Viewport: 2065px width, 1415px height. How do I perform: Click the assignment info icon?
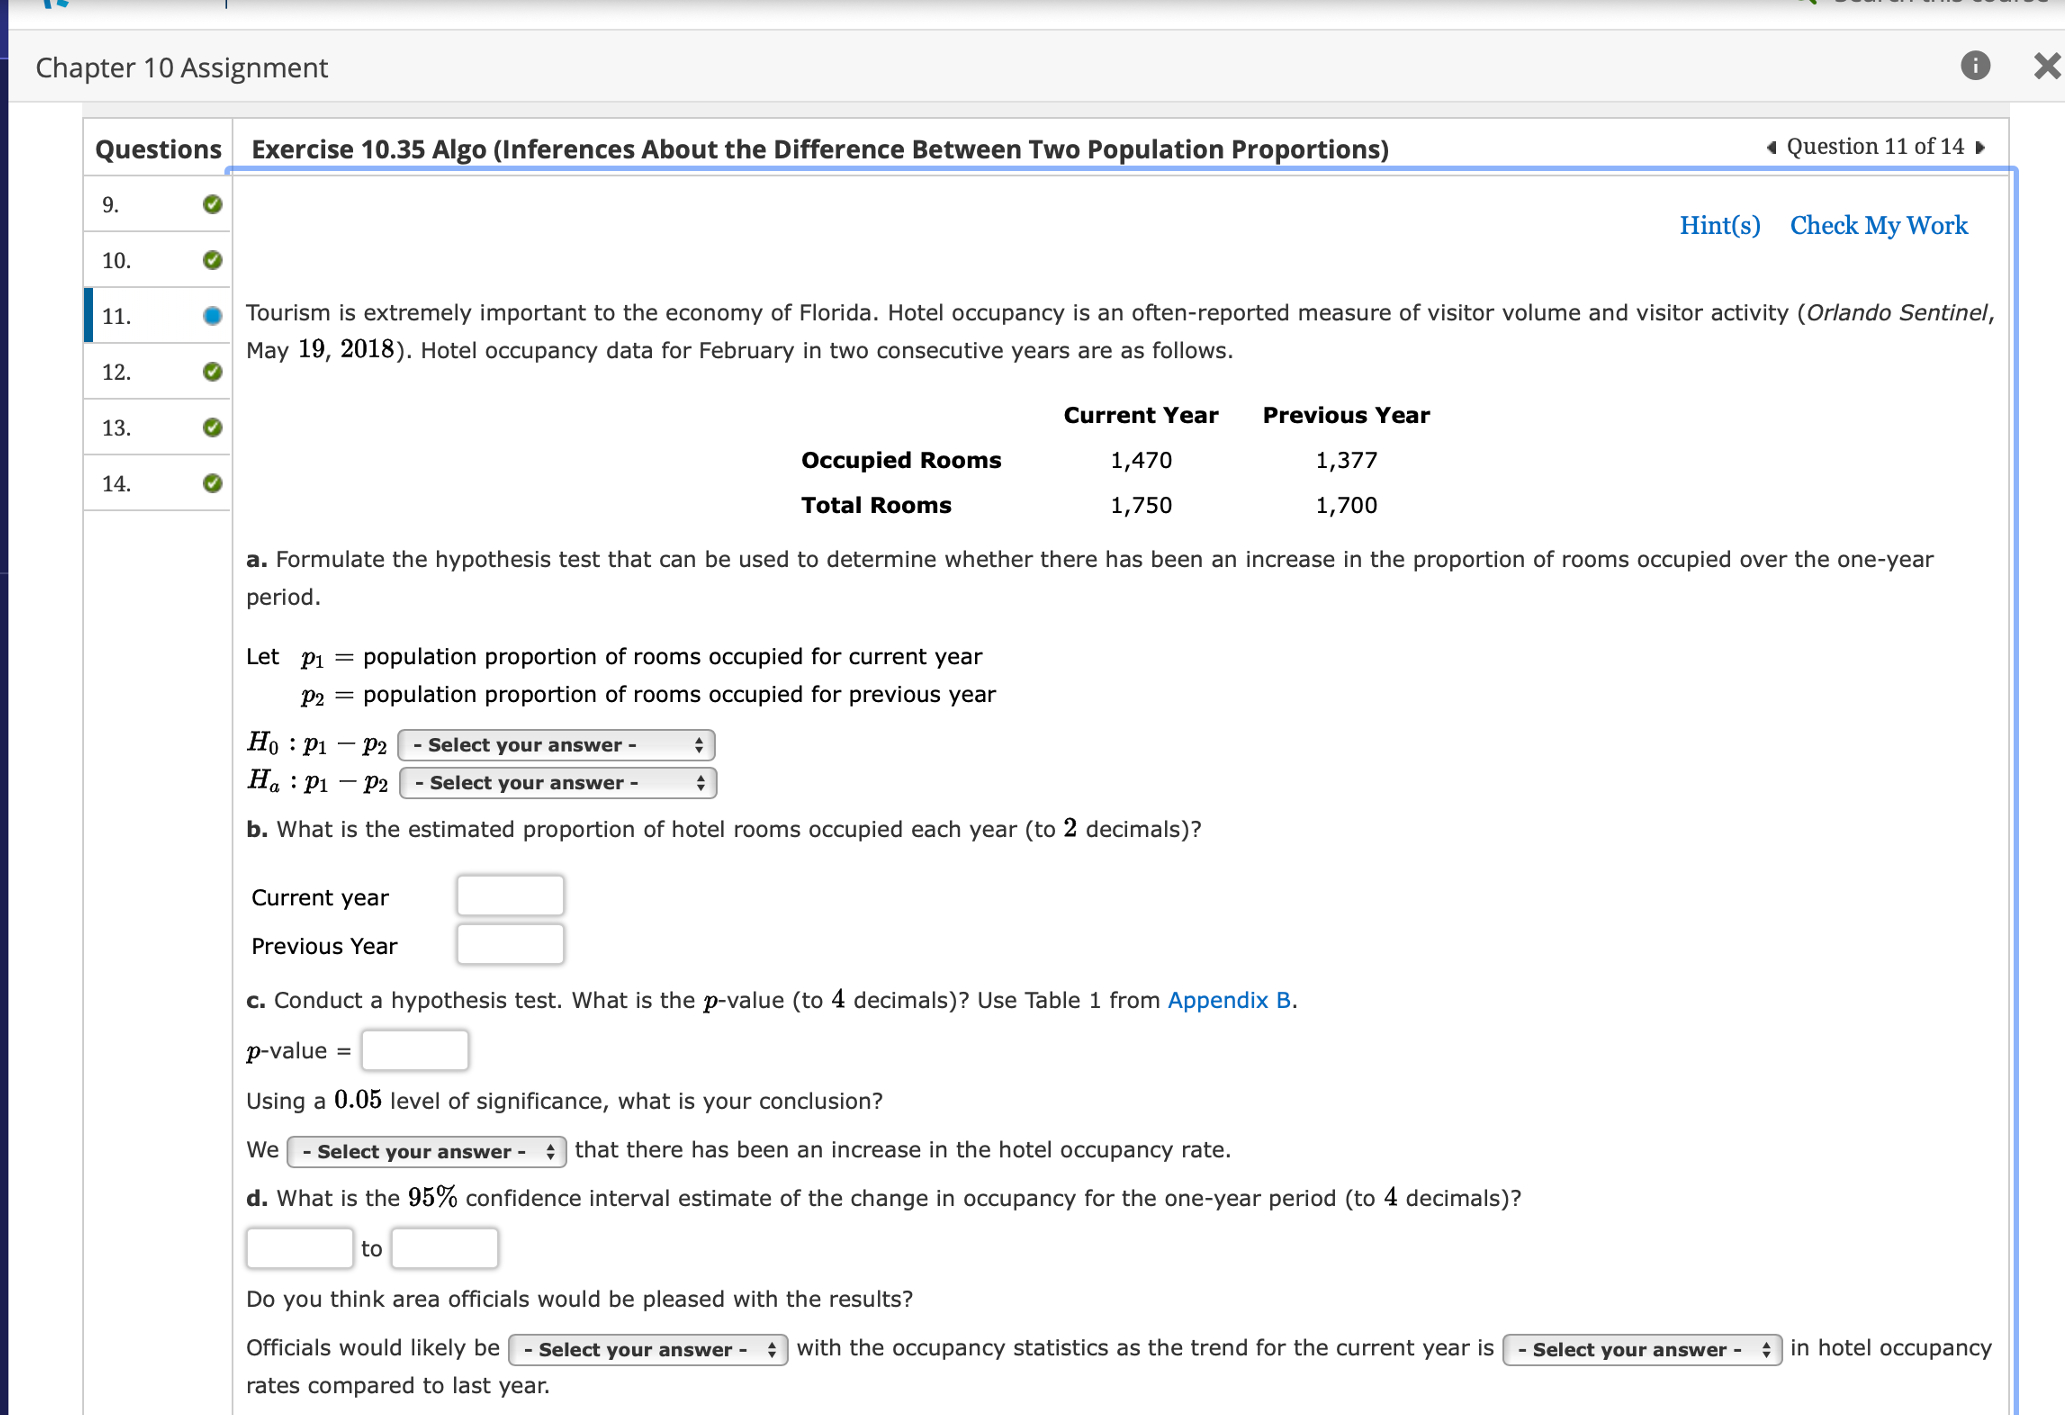tap(1974, 66)
